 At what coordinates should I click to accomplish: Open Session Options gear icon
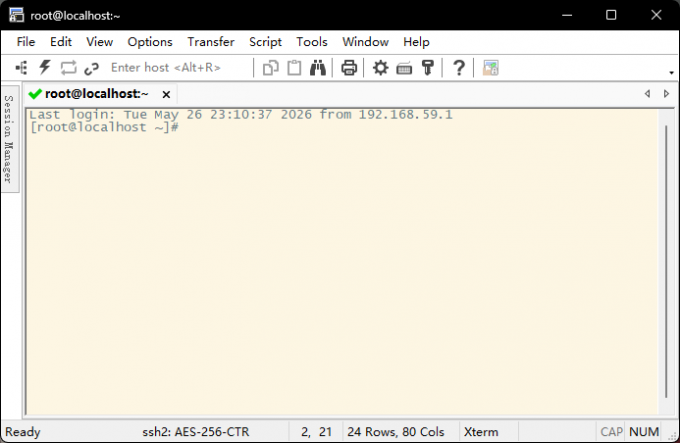pos(381,68)
